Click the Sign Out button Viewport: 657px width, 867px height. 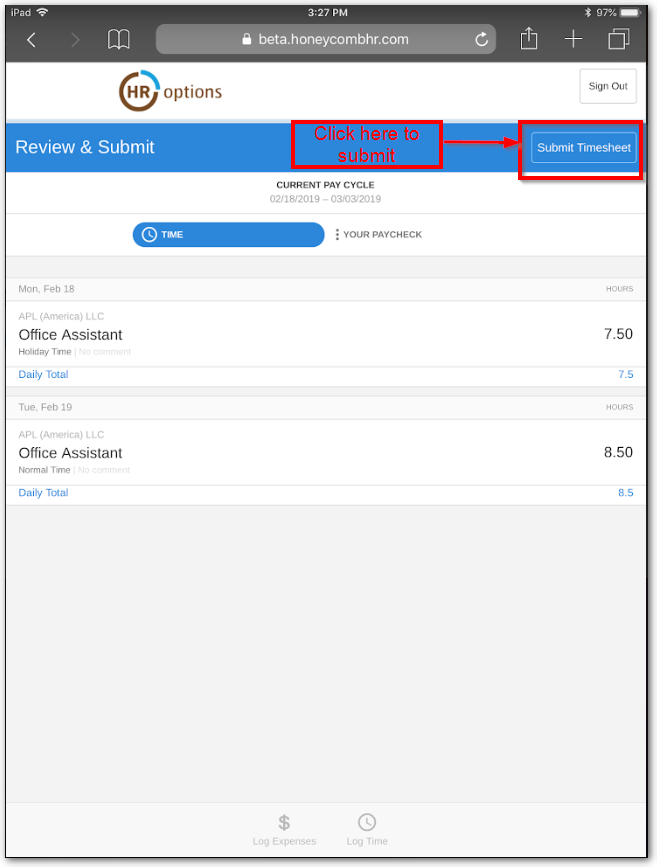tap(607, 87)
